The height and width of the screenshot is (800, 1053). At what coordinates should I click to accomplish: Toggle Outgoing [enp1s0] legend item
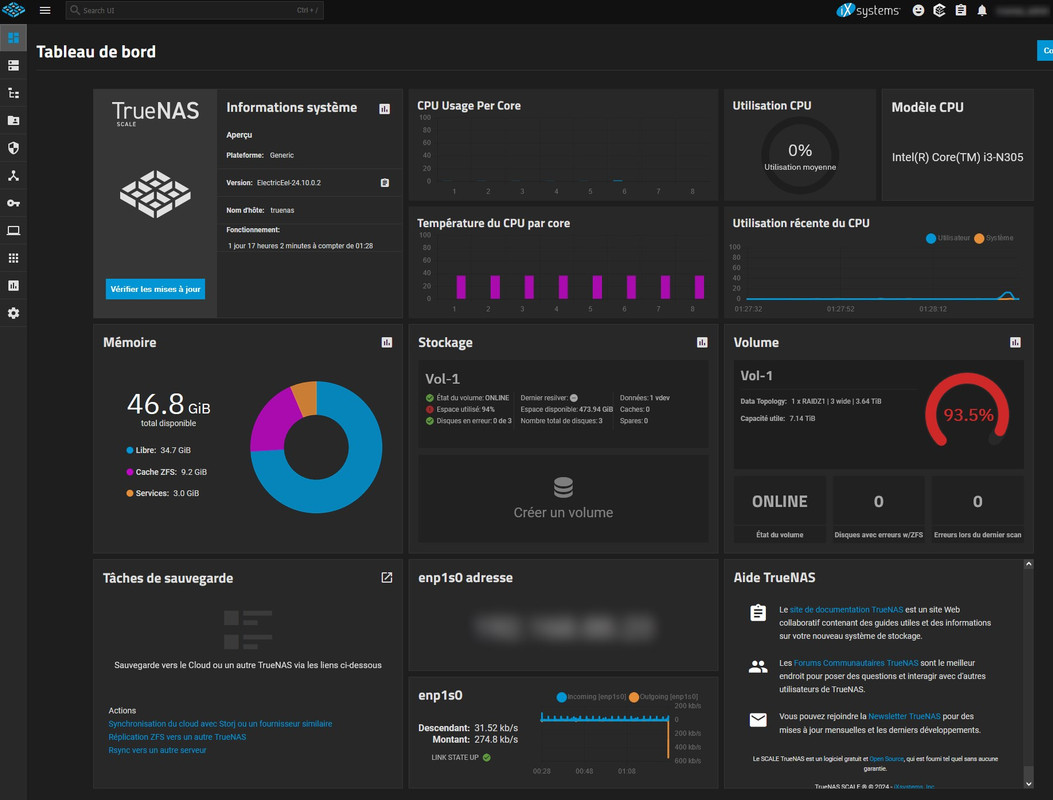click(x=663, y=697)
